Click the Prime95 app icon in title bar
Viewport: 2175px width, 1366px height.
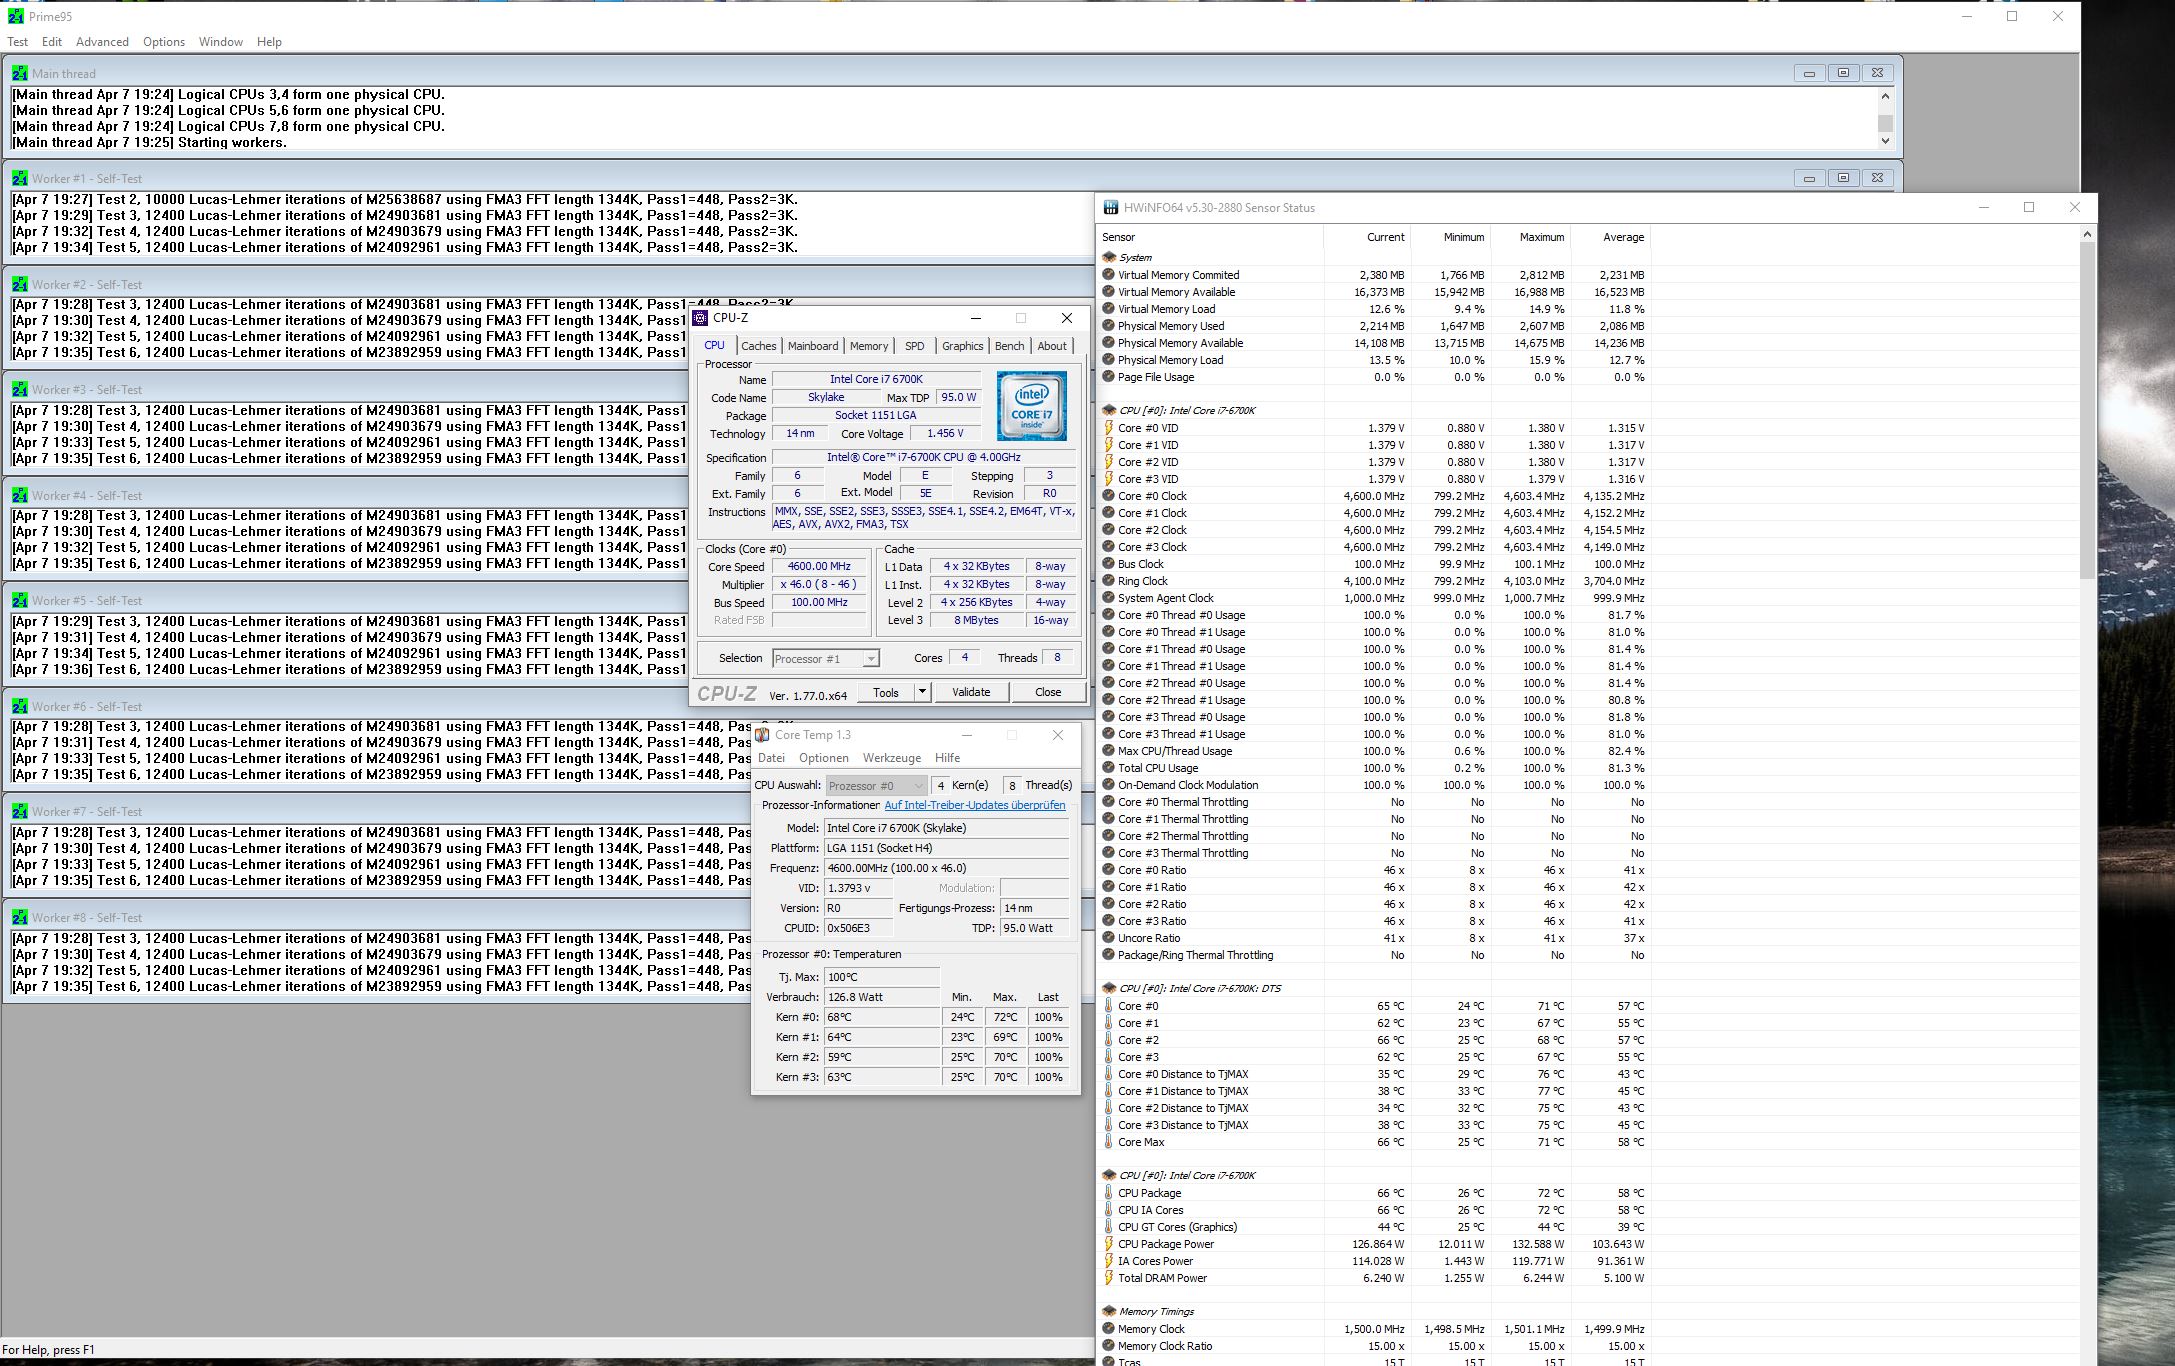pos(15,16)
